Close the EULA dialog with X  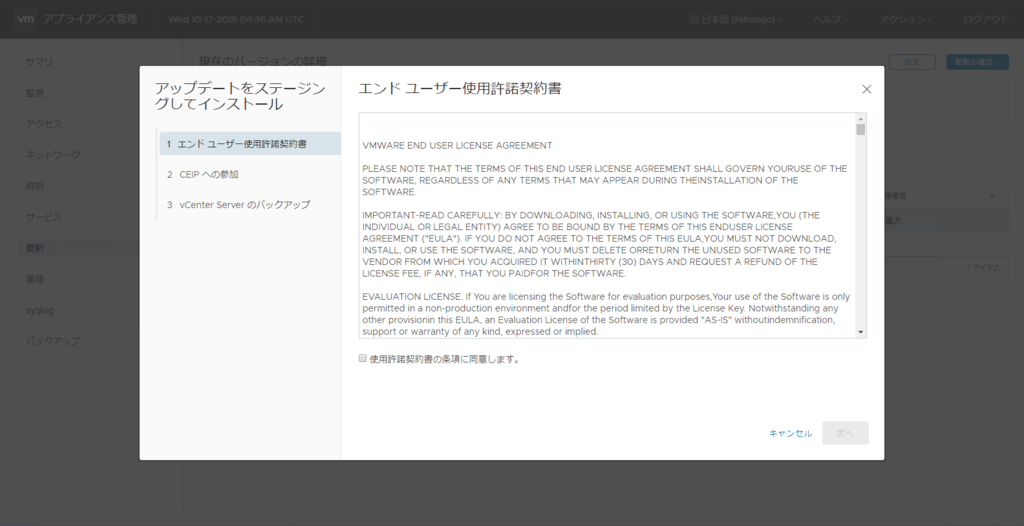pyautogui.click(x=867, y=89)
